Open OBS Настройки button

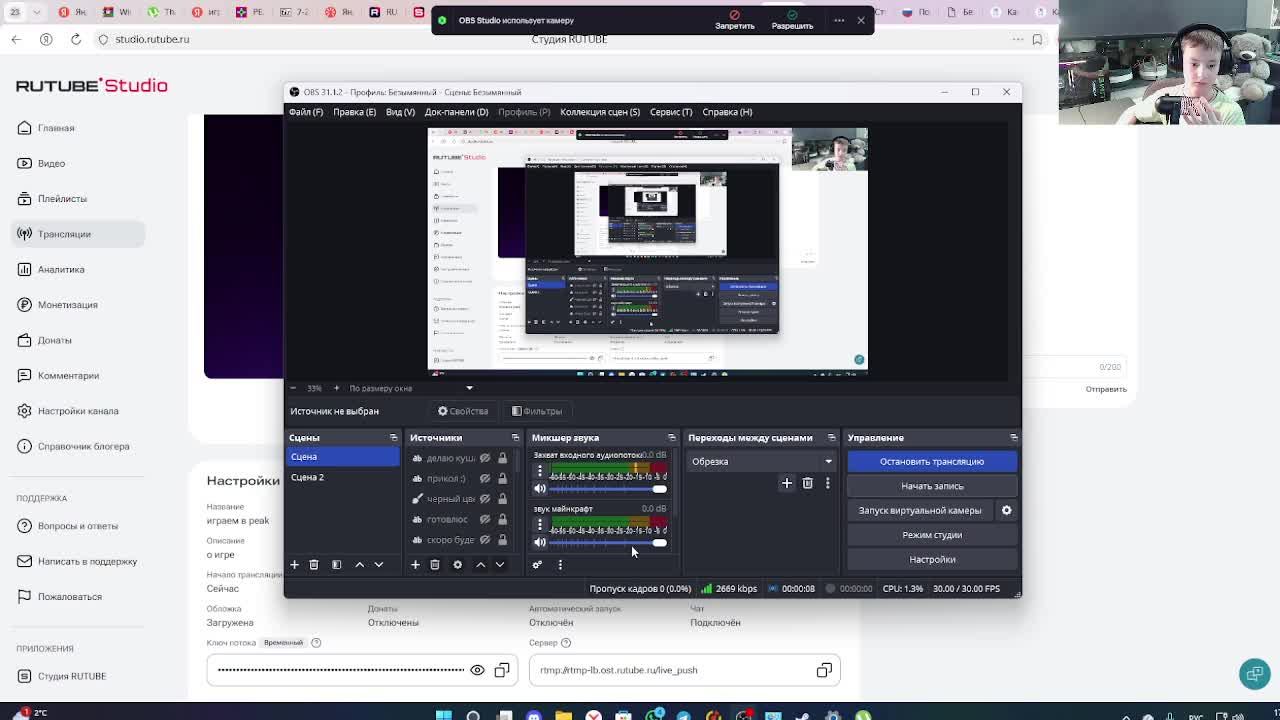[932, 559]
